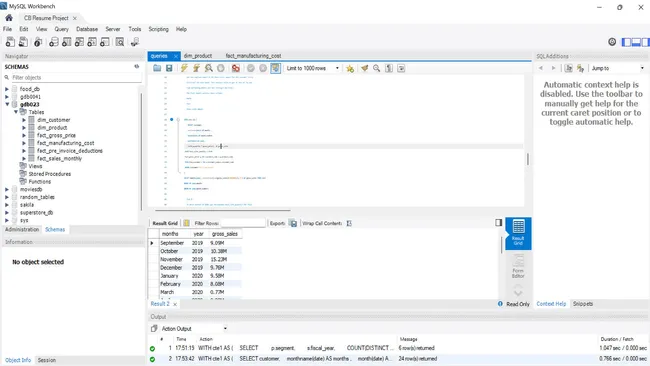The height and width of the screenshot is (366, 650).
Task: Go to the home screen tab
Action: click(x=9, y=18)
